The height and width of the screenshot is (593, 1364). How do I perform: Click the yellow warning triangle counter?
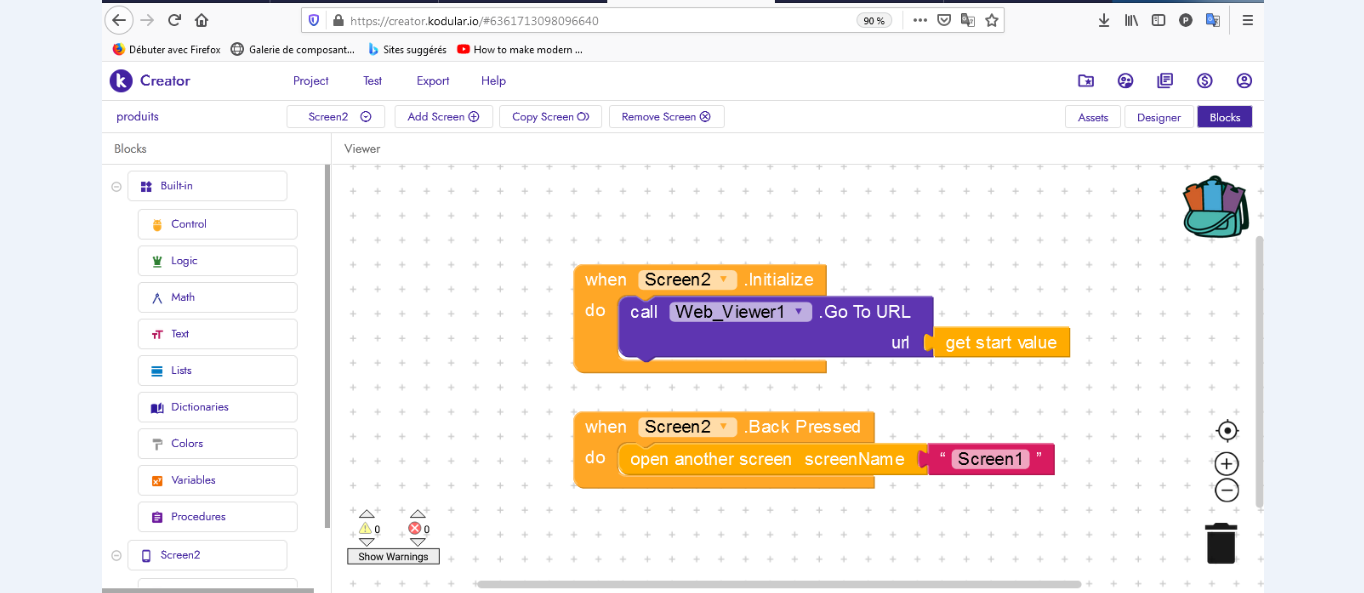[x=365, y=529]
